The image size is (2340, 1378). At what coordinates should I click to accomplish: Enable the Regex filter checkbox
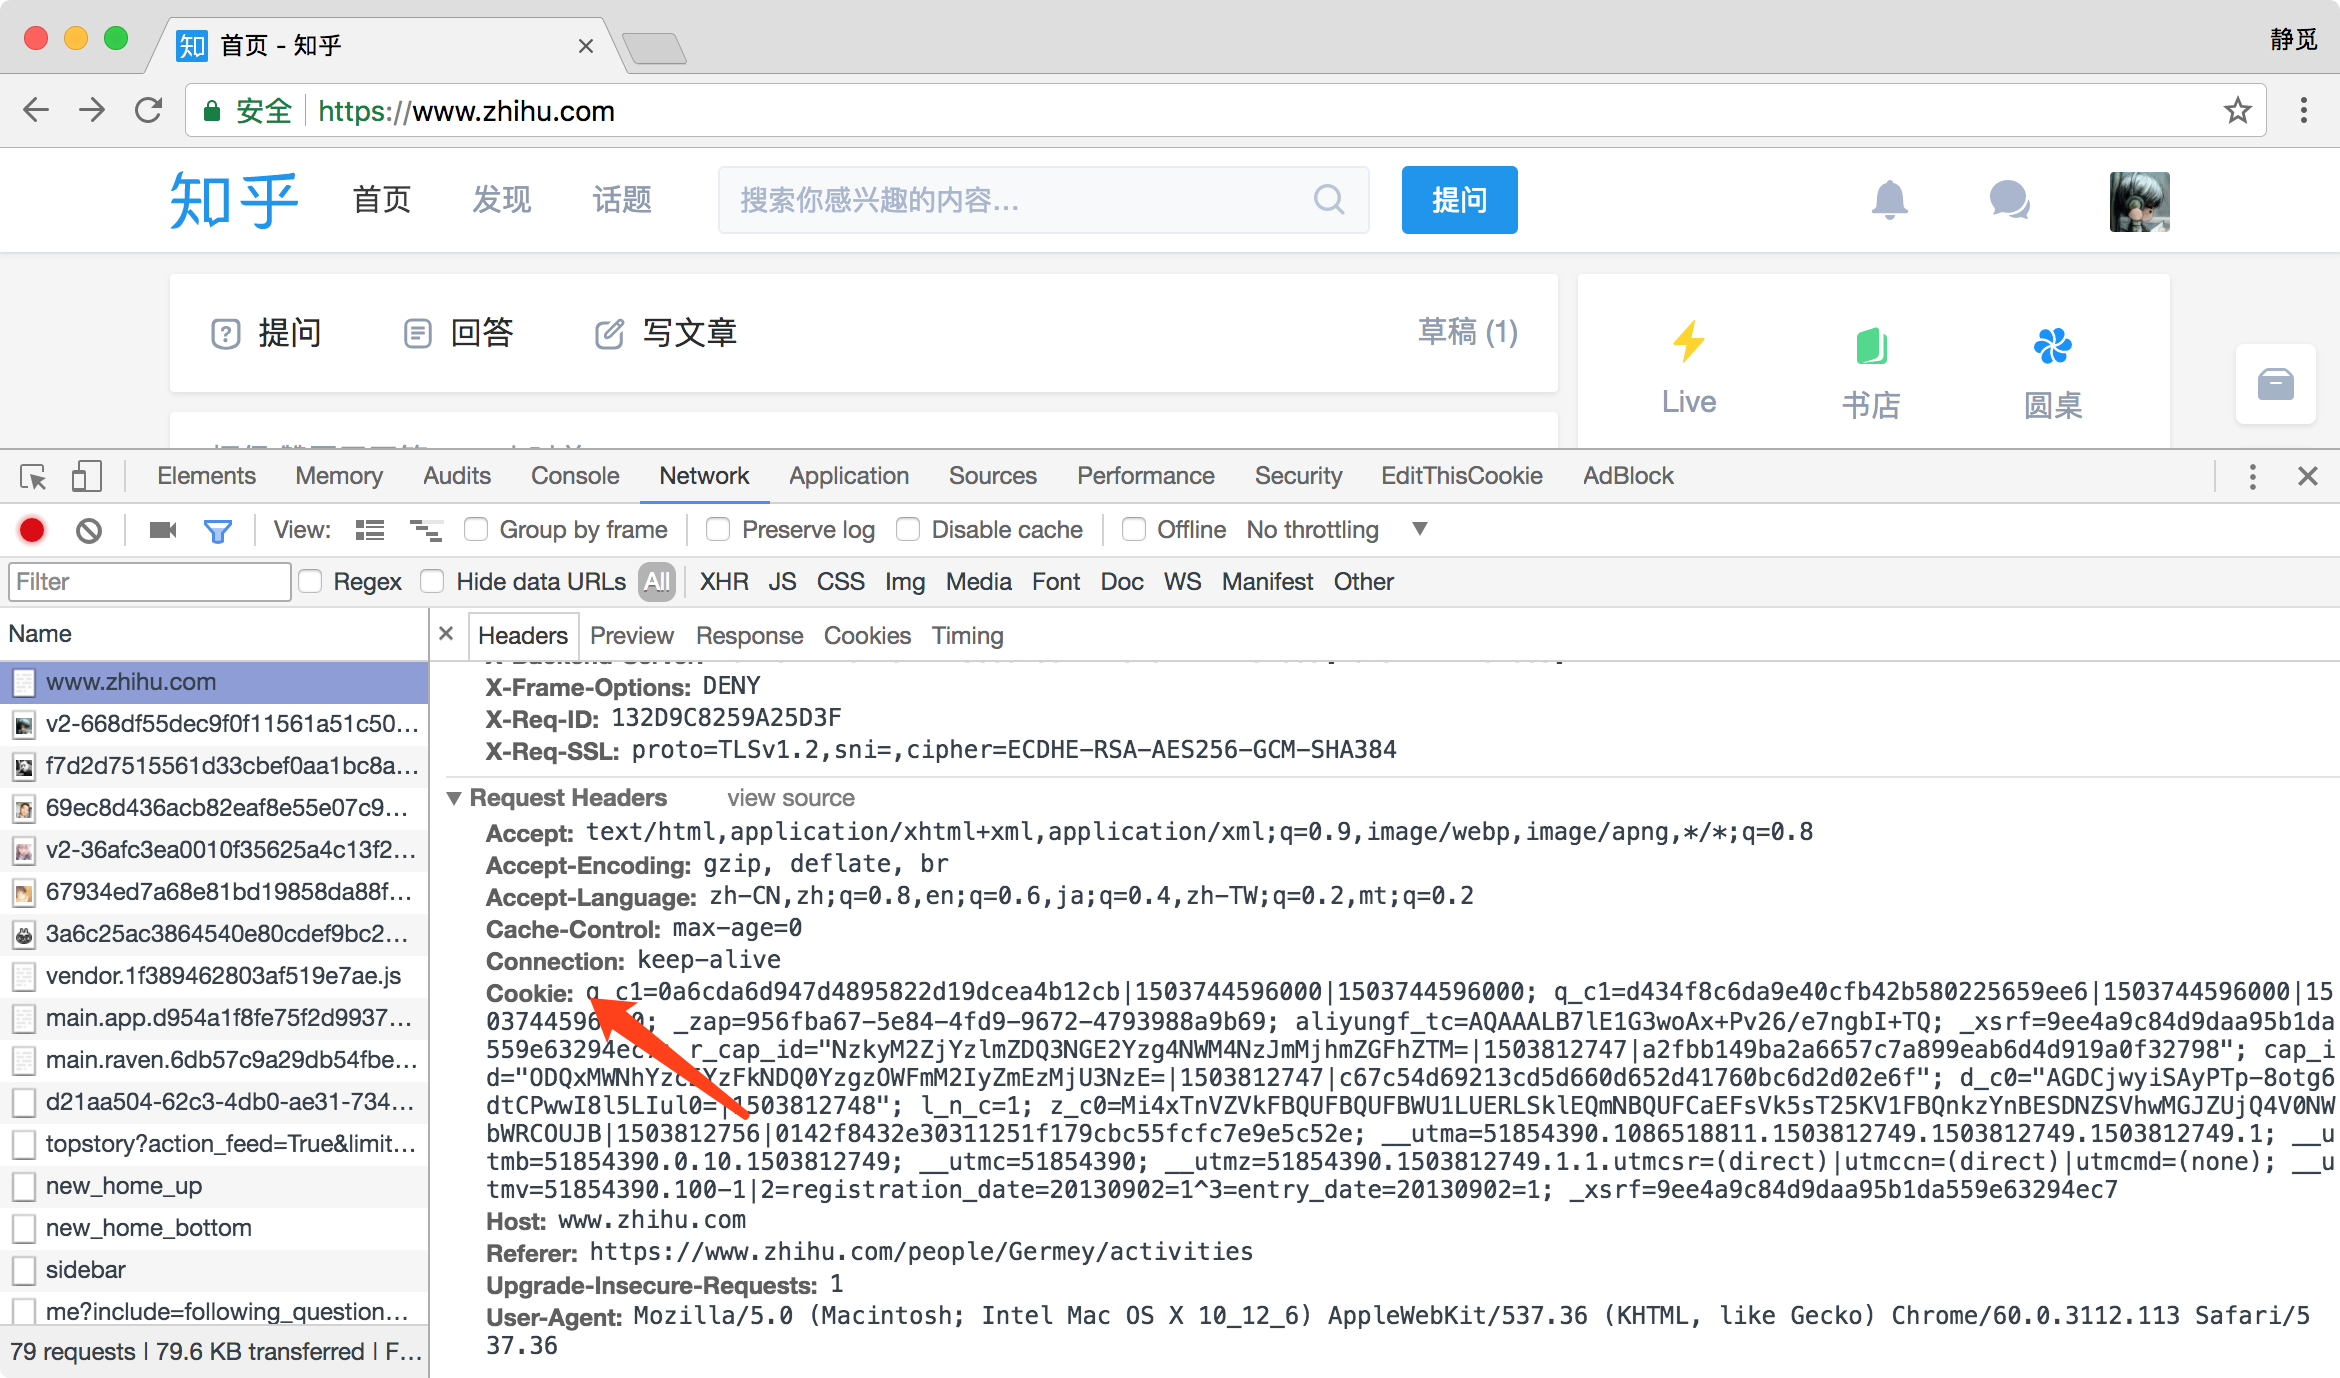311,581
